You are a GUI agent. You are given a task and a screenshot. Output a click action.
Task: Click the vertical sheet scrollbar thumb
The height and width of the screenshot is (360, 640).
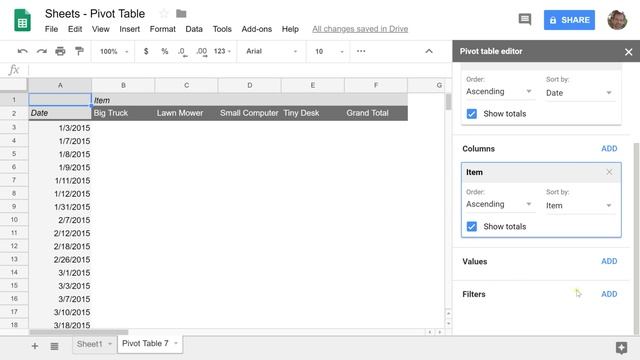[449, 102]
